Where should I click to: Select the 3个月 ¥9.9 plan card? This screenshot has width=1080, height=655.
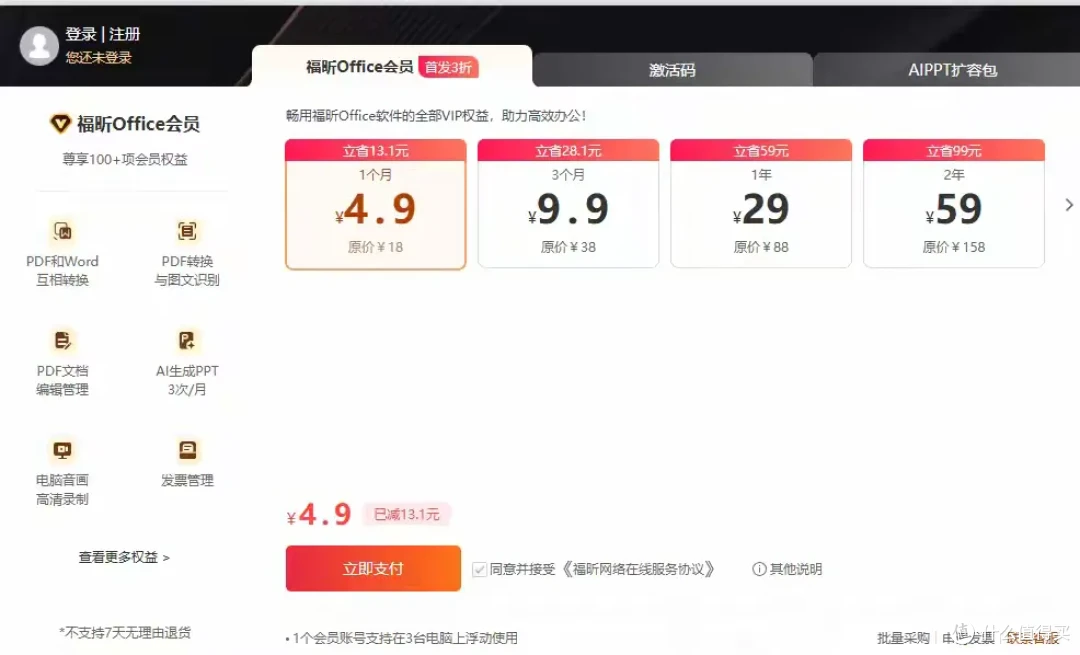tap(568, 204)
